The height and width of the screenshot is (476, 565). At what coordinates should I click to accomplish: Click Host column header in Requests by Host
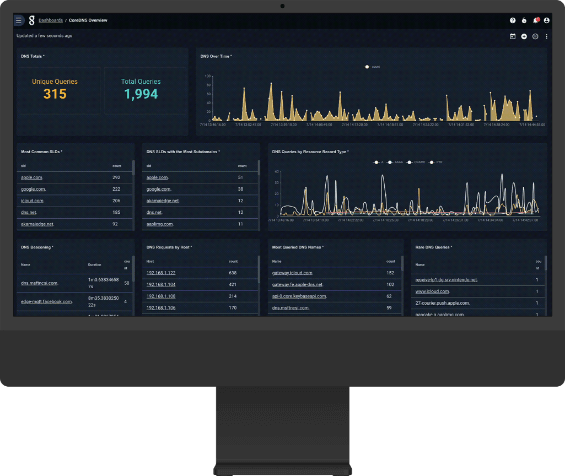click(x=150, y=261)
